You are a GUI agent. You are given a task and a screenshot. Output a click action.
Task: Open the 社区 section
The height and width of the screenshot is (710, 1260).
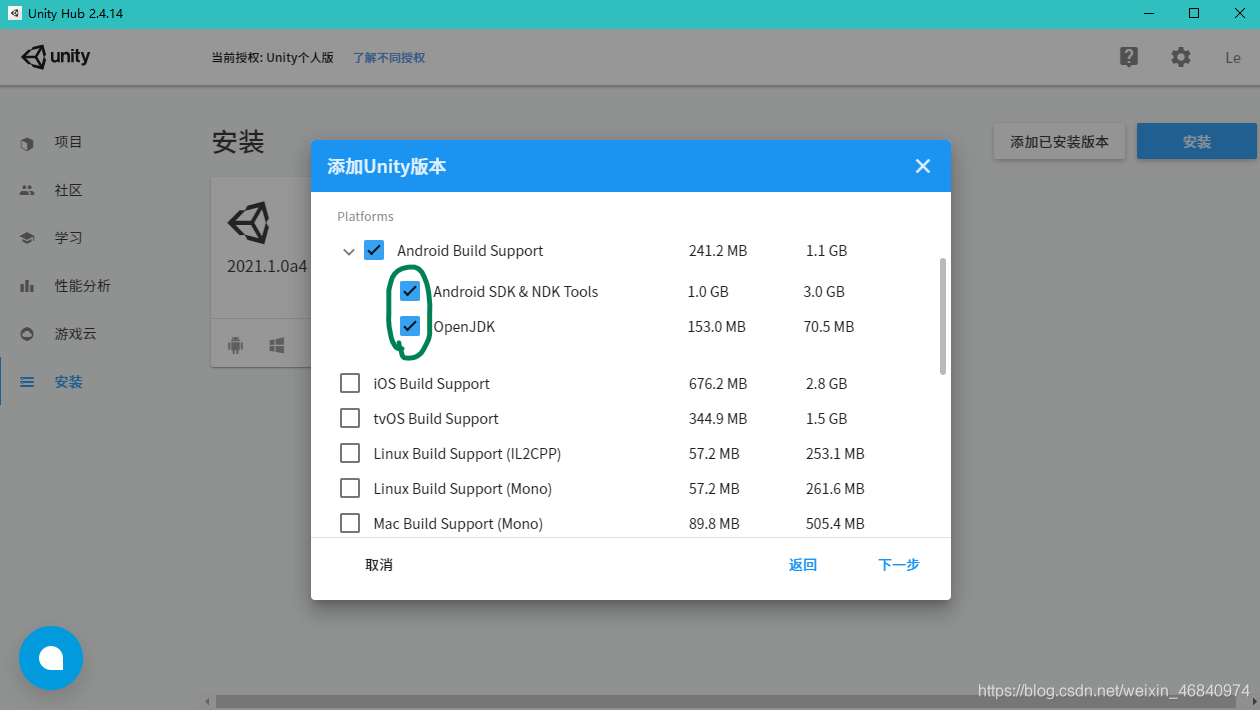pyautogui.click(x=69, y=190)
